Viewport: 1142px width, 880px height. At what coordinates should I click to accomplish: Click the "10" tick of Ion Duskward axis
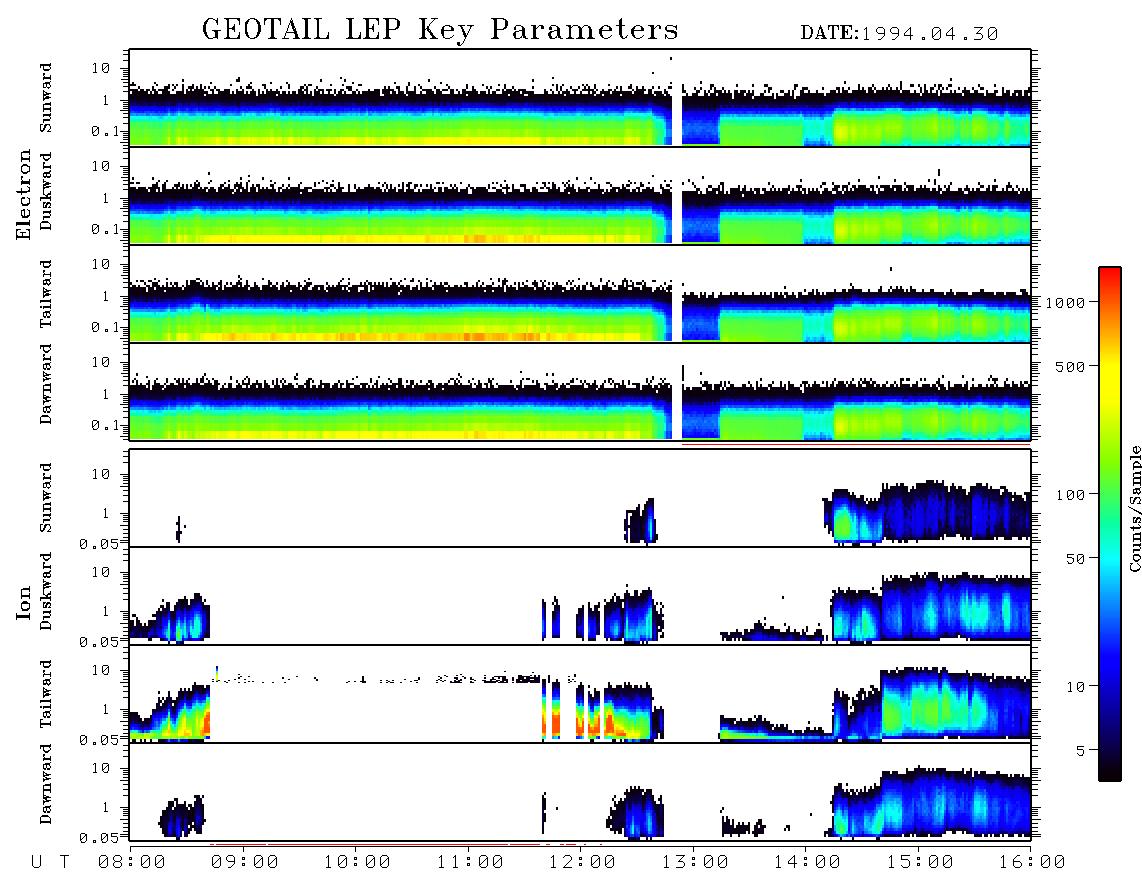(x=101, y=573)
